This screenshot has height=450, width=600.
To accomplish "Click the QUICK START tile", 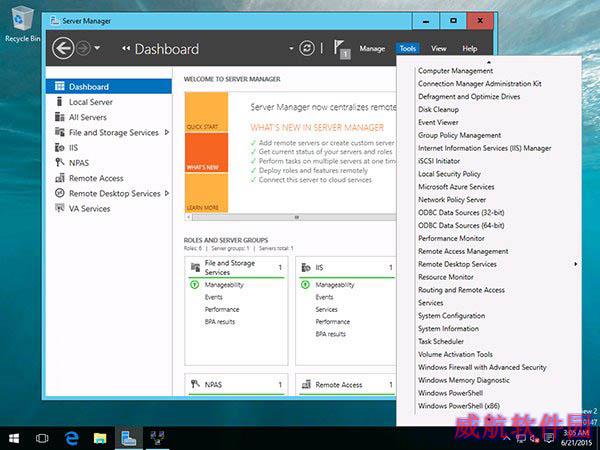I will (x=206, y=112).
